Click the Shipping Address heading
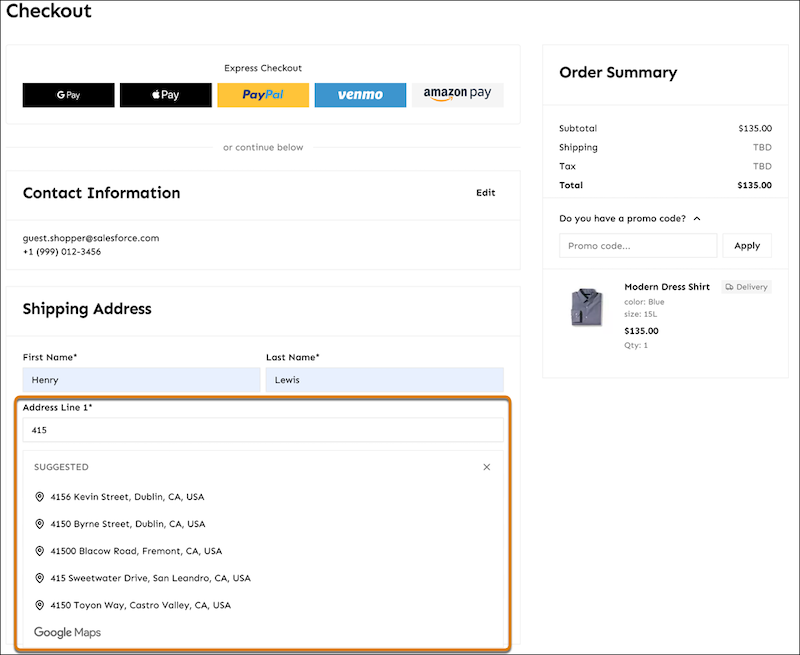This screenshot has height=655, width=800. [87, 309]
